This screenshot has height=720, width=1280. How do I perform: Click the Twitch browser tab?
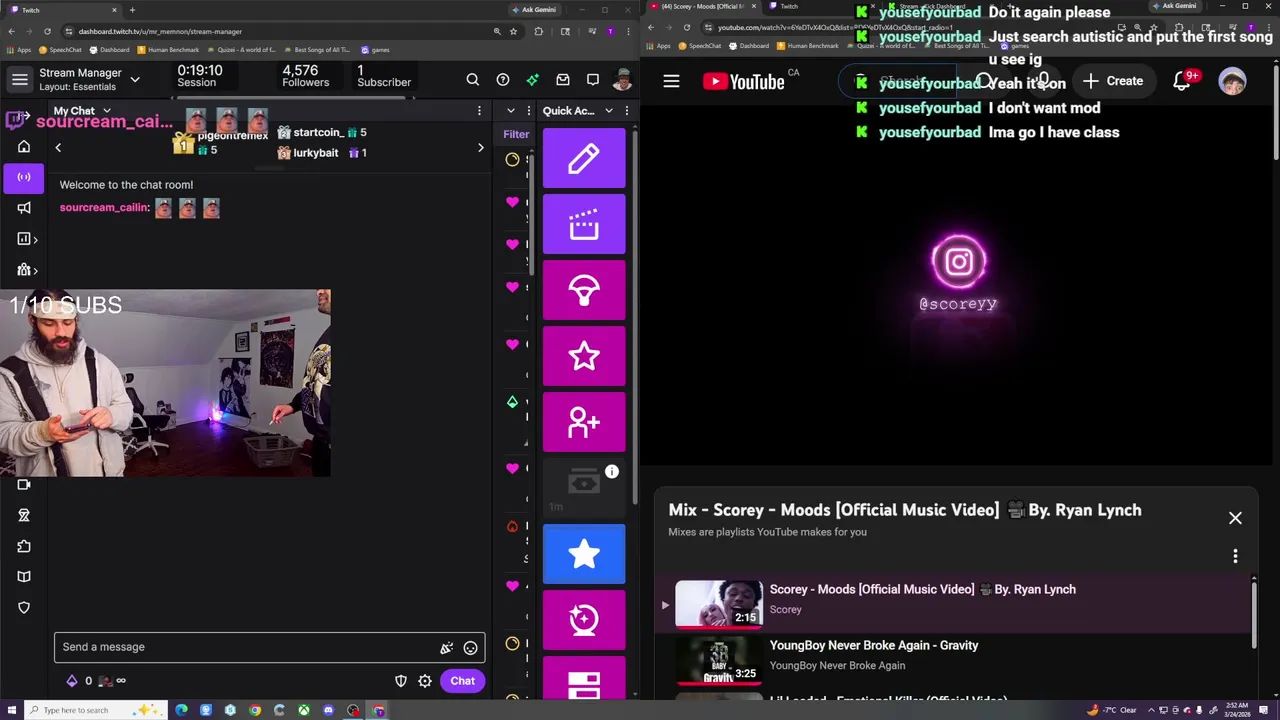tap(60, 10)
